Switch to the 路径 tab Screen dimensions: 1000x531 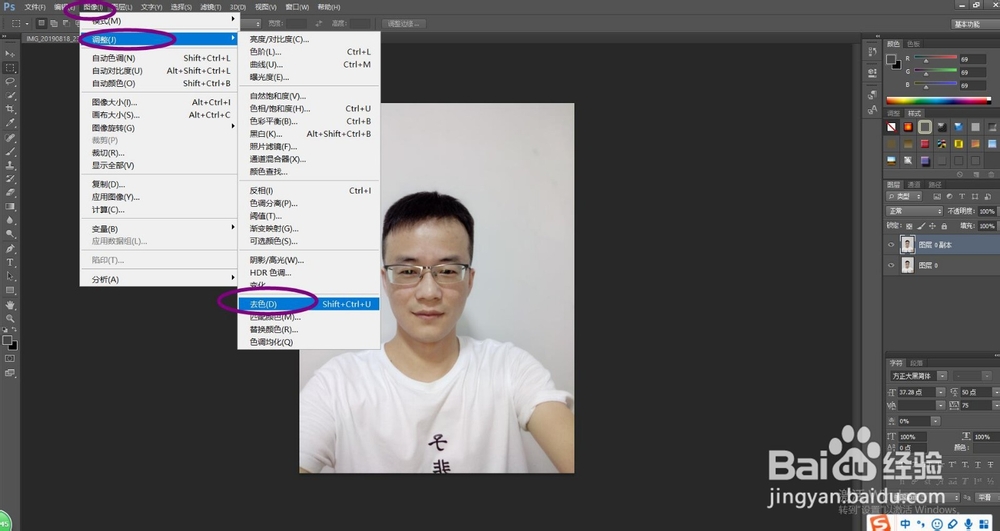point(934,185)
